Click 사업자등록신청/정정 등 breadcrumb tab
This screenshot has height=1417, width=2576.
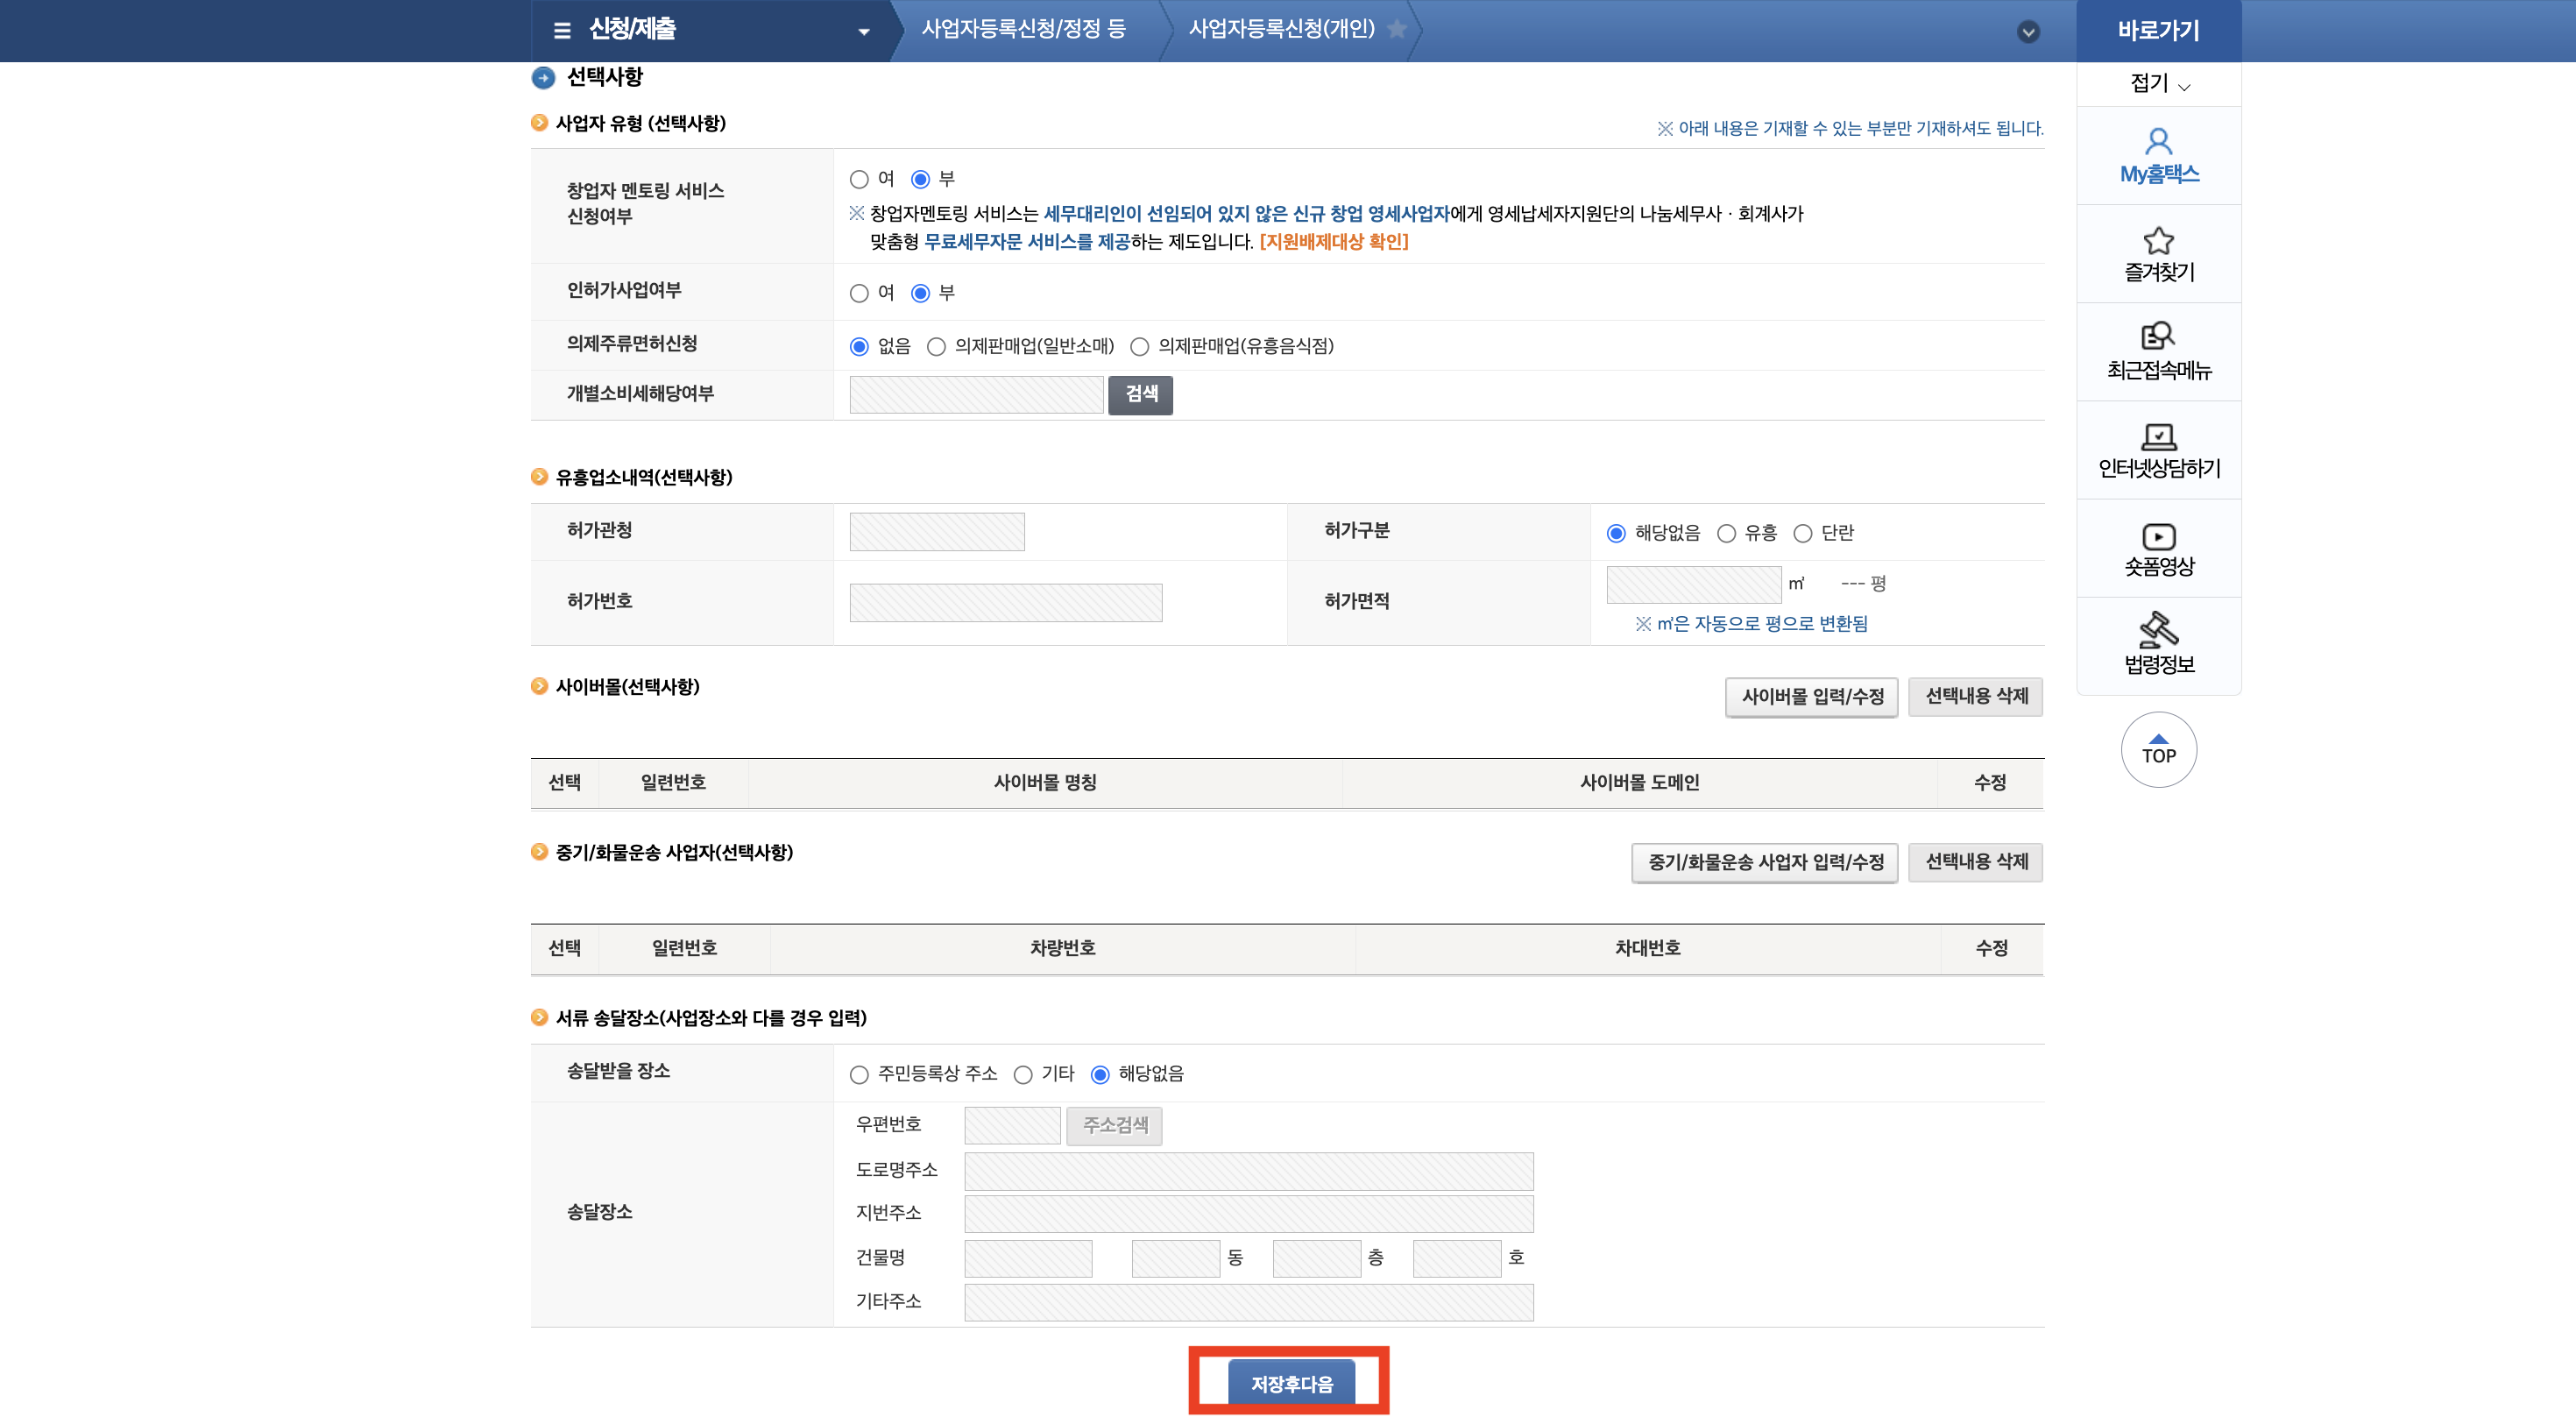coord(1023,29)
